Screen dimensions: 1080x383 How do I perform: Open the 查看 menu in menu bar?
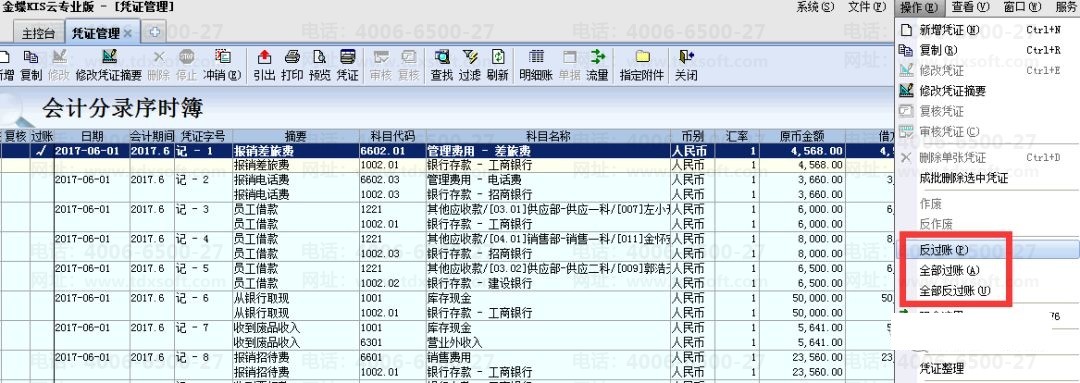[970, 8]
